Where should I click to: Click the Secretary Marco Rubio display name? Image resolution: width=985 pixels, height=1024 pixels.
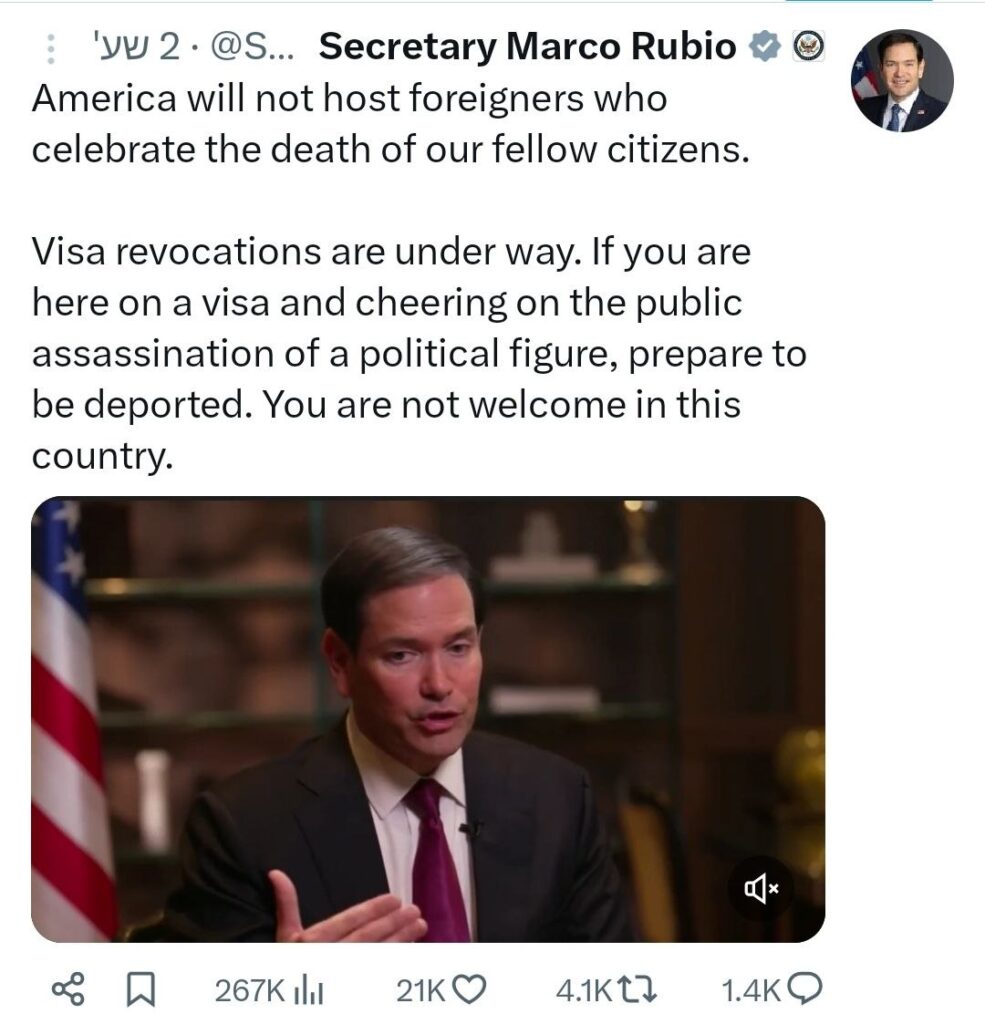pos(528,48)
